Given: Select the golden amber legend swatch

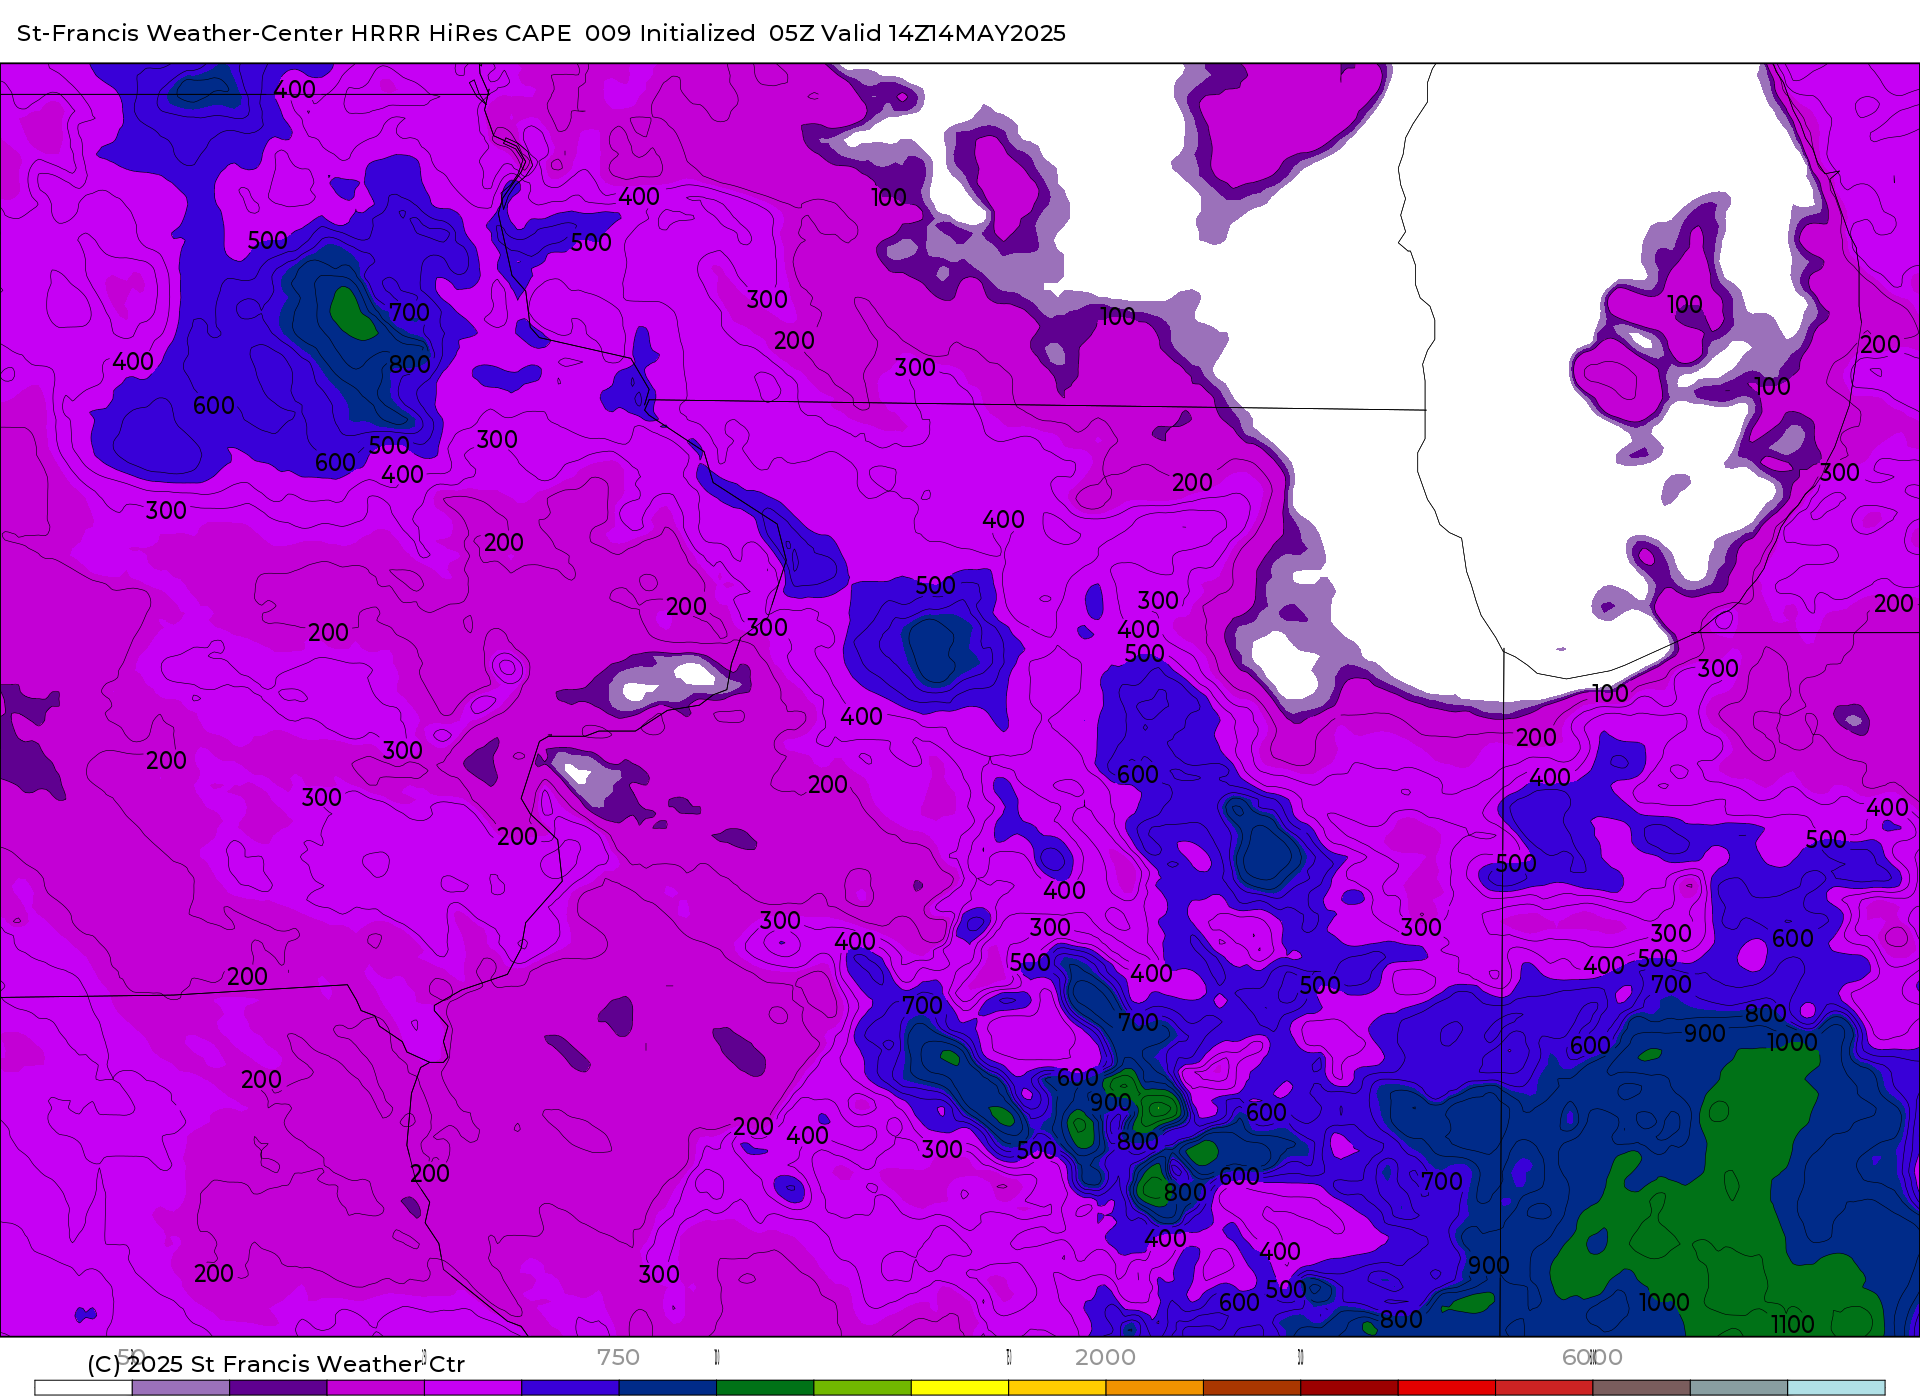Looking at the screenshot, I should [x=1057, y=1388].
